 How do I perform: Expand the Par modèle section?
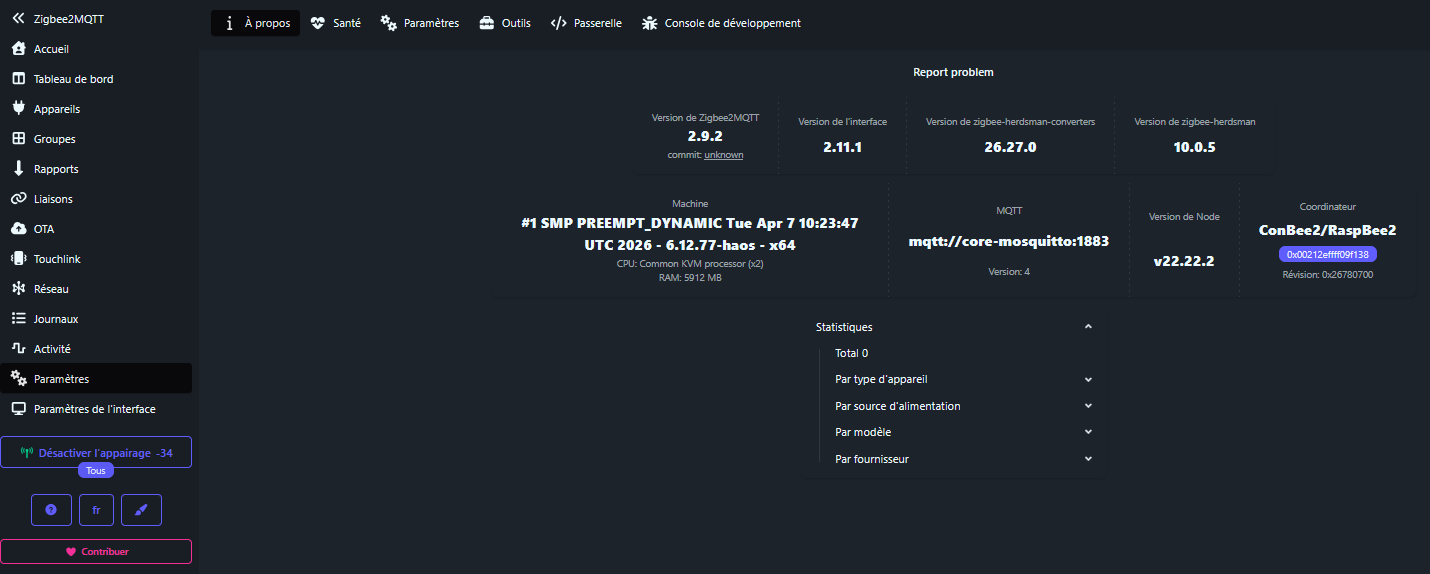pos(1088,432)
